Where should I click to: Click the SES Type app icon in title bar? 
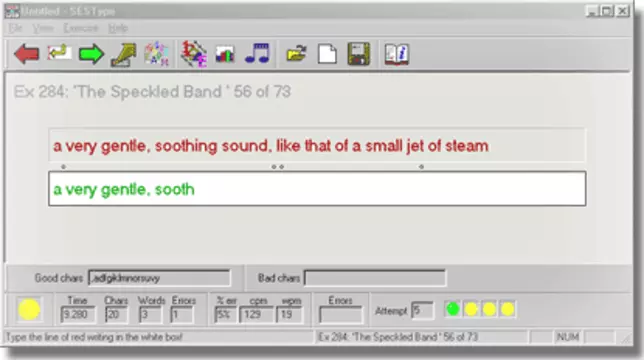point(12,11)
